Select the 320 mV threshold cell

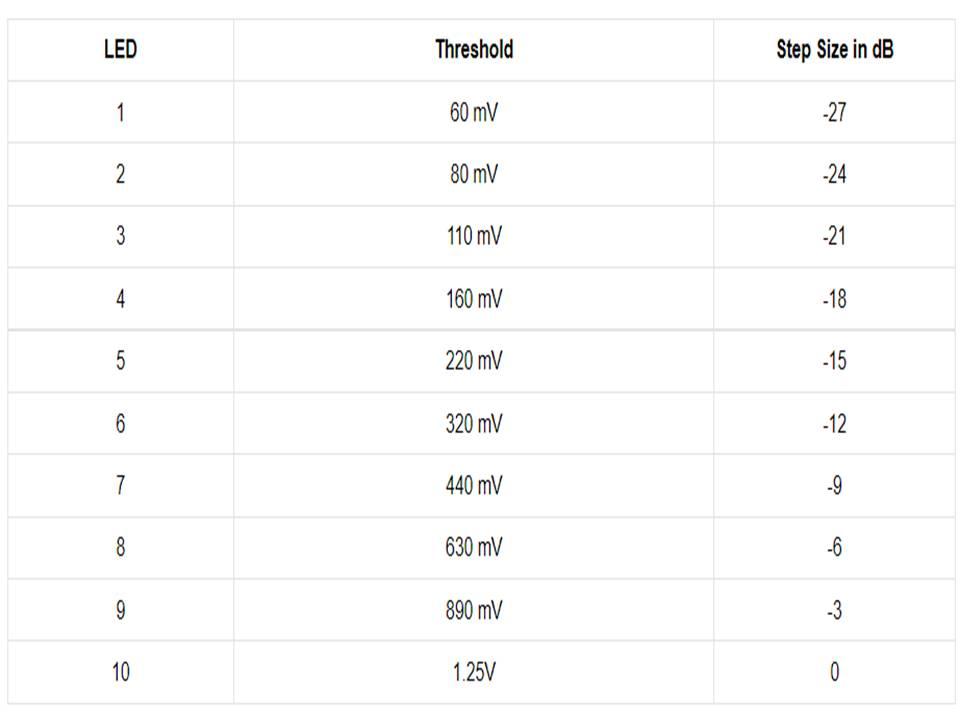[x=474, y=423]
